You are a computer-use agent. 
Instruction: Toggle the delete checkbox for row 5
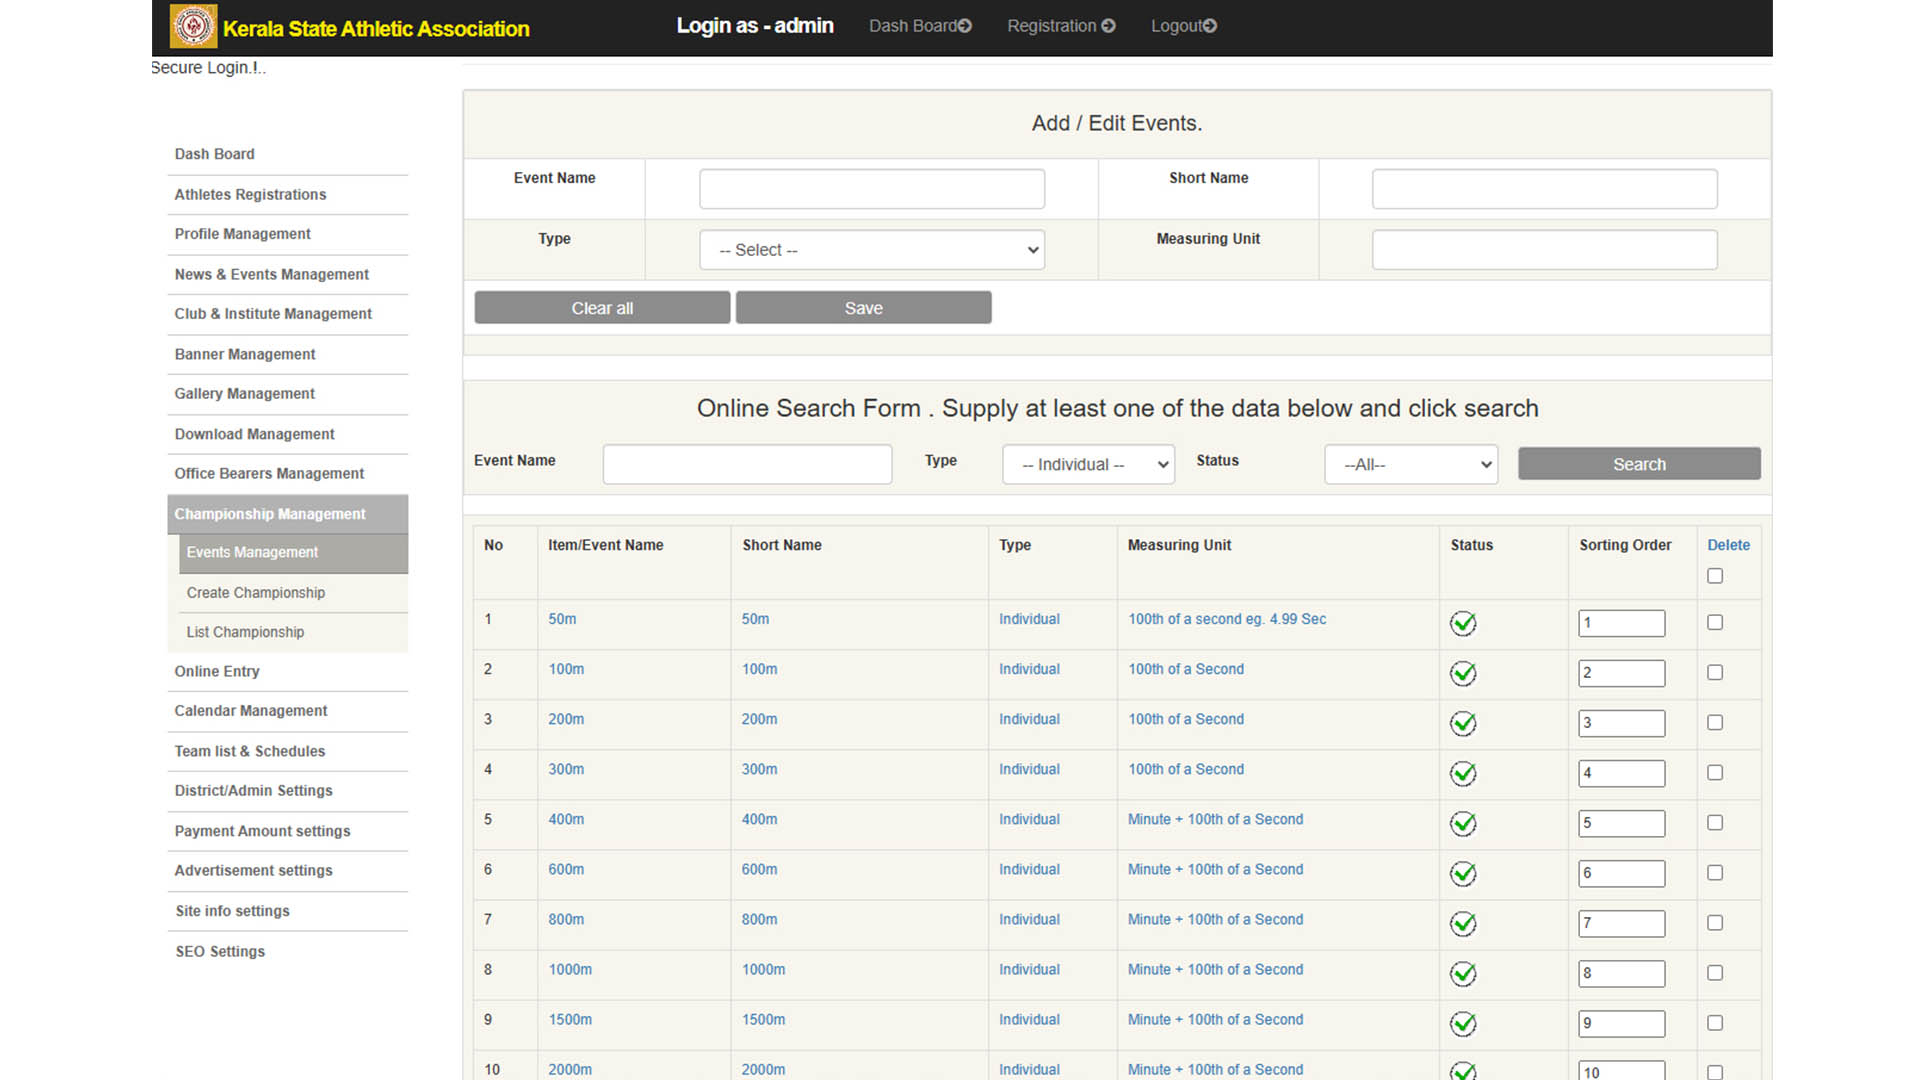point(1714,822)
